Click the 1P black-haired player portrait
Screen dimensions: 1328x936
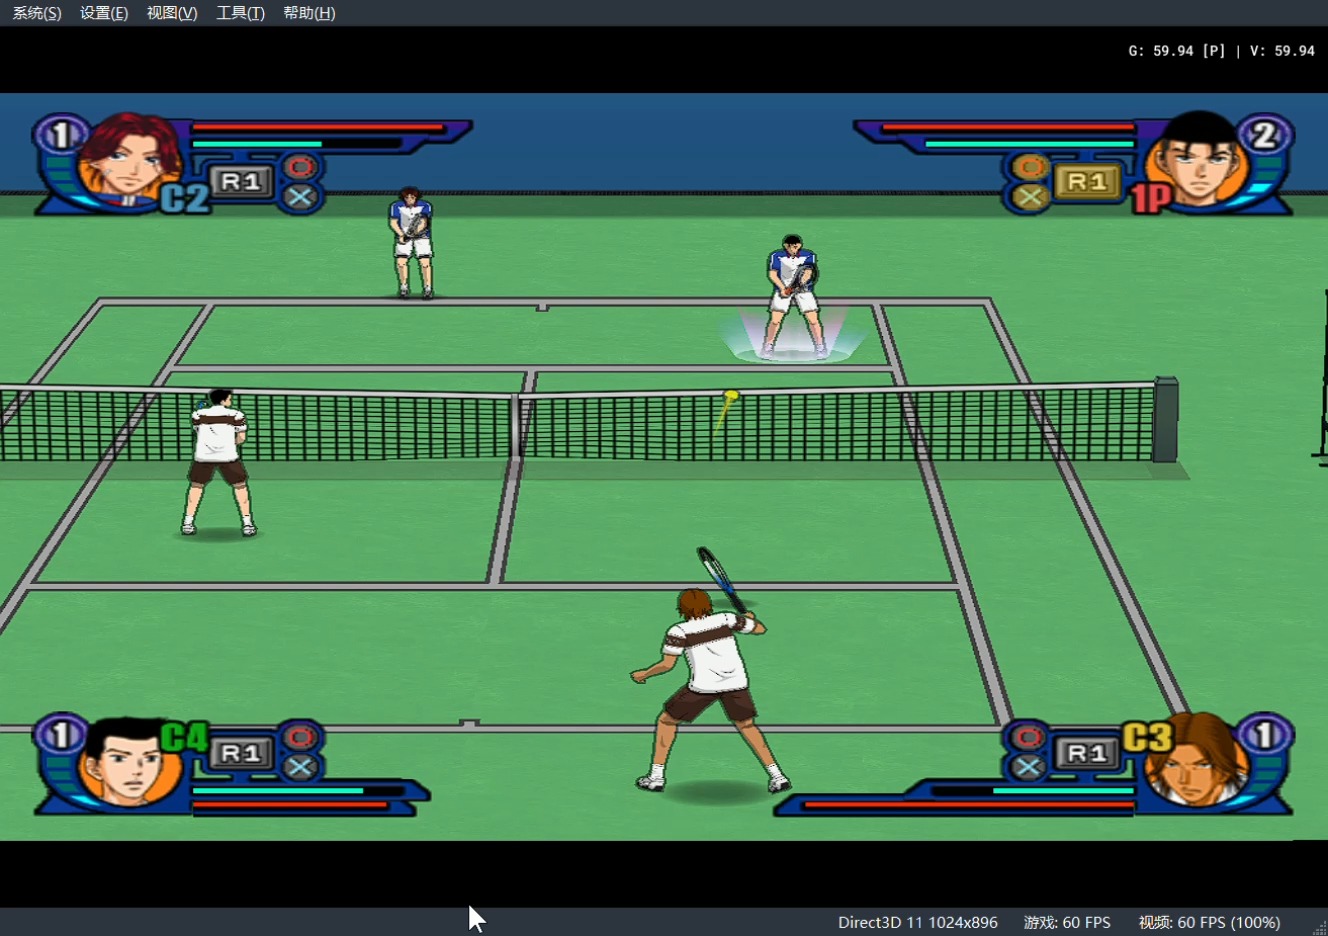click(x=1197, y=160)
